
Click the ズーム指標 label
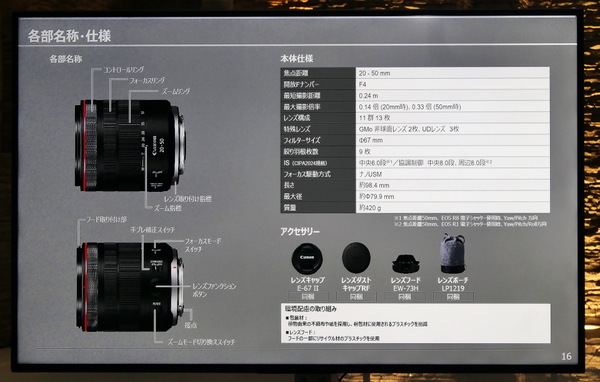coord(168,208)
